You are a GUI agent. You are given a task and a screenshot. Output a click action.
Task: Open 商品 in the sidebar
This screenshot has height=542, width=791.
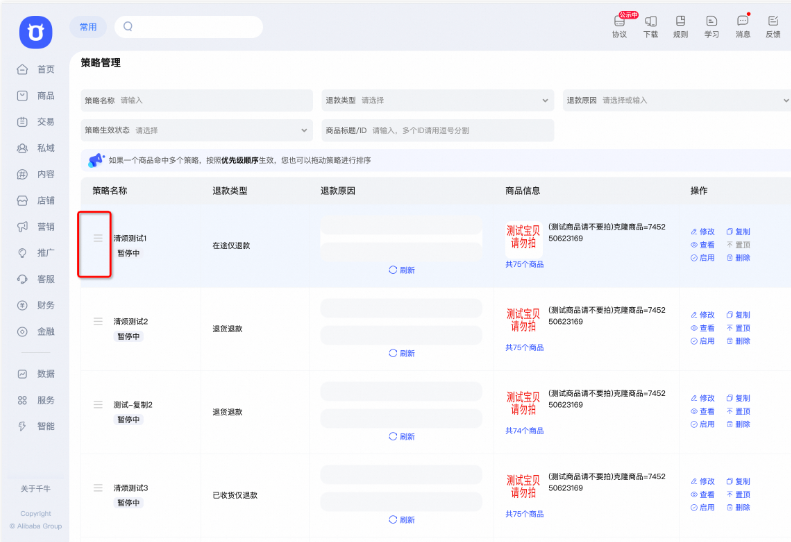(35, 95)
